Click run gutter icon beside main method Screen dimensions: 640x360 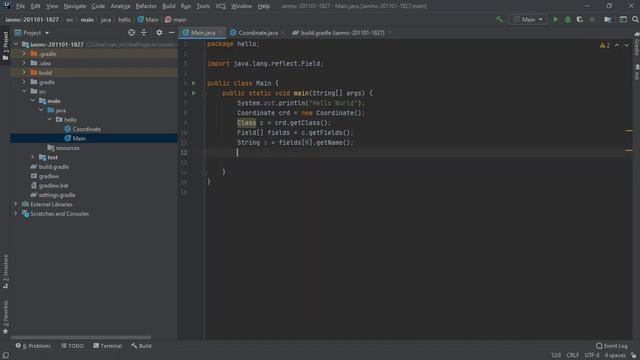pyautogui.click(x=194, y=93)
